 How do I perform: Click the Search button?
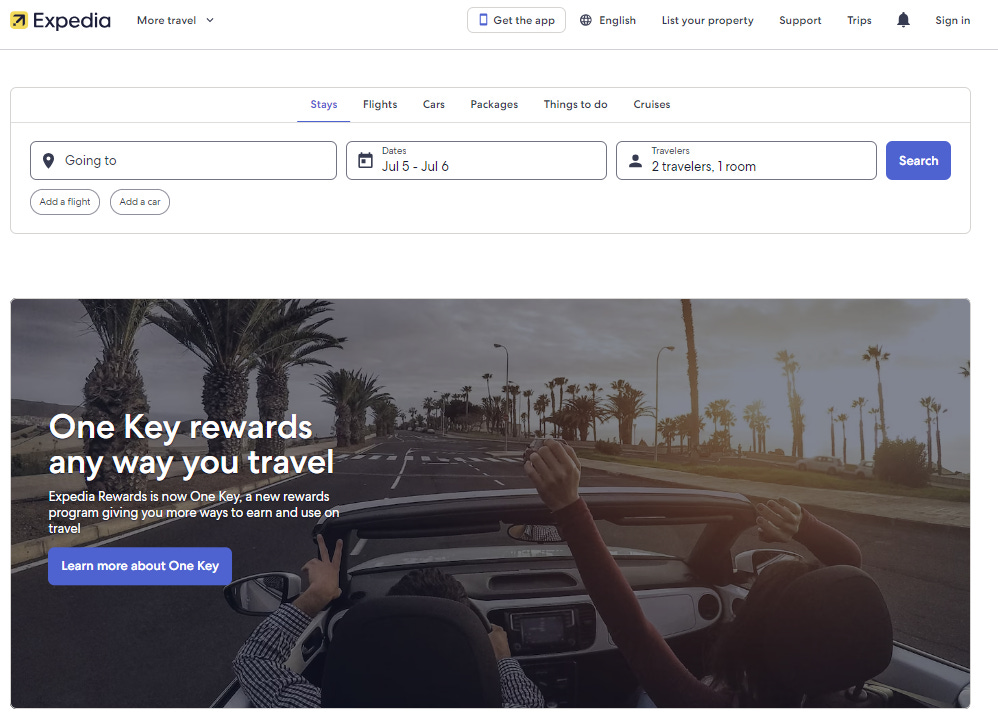(918, 160)
